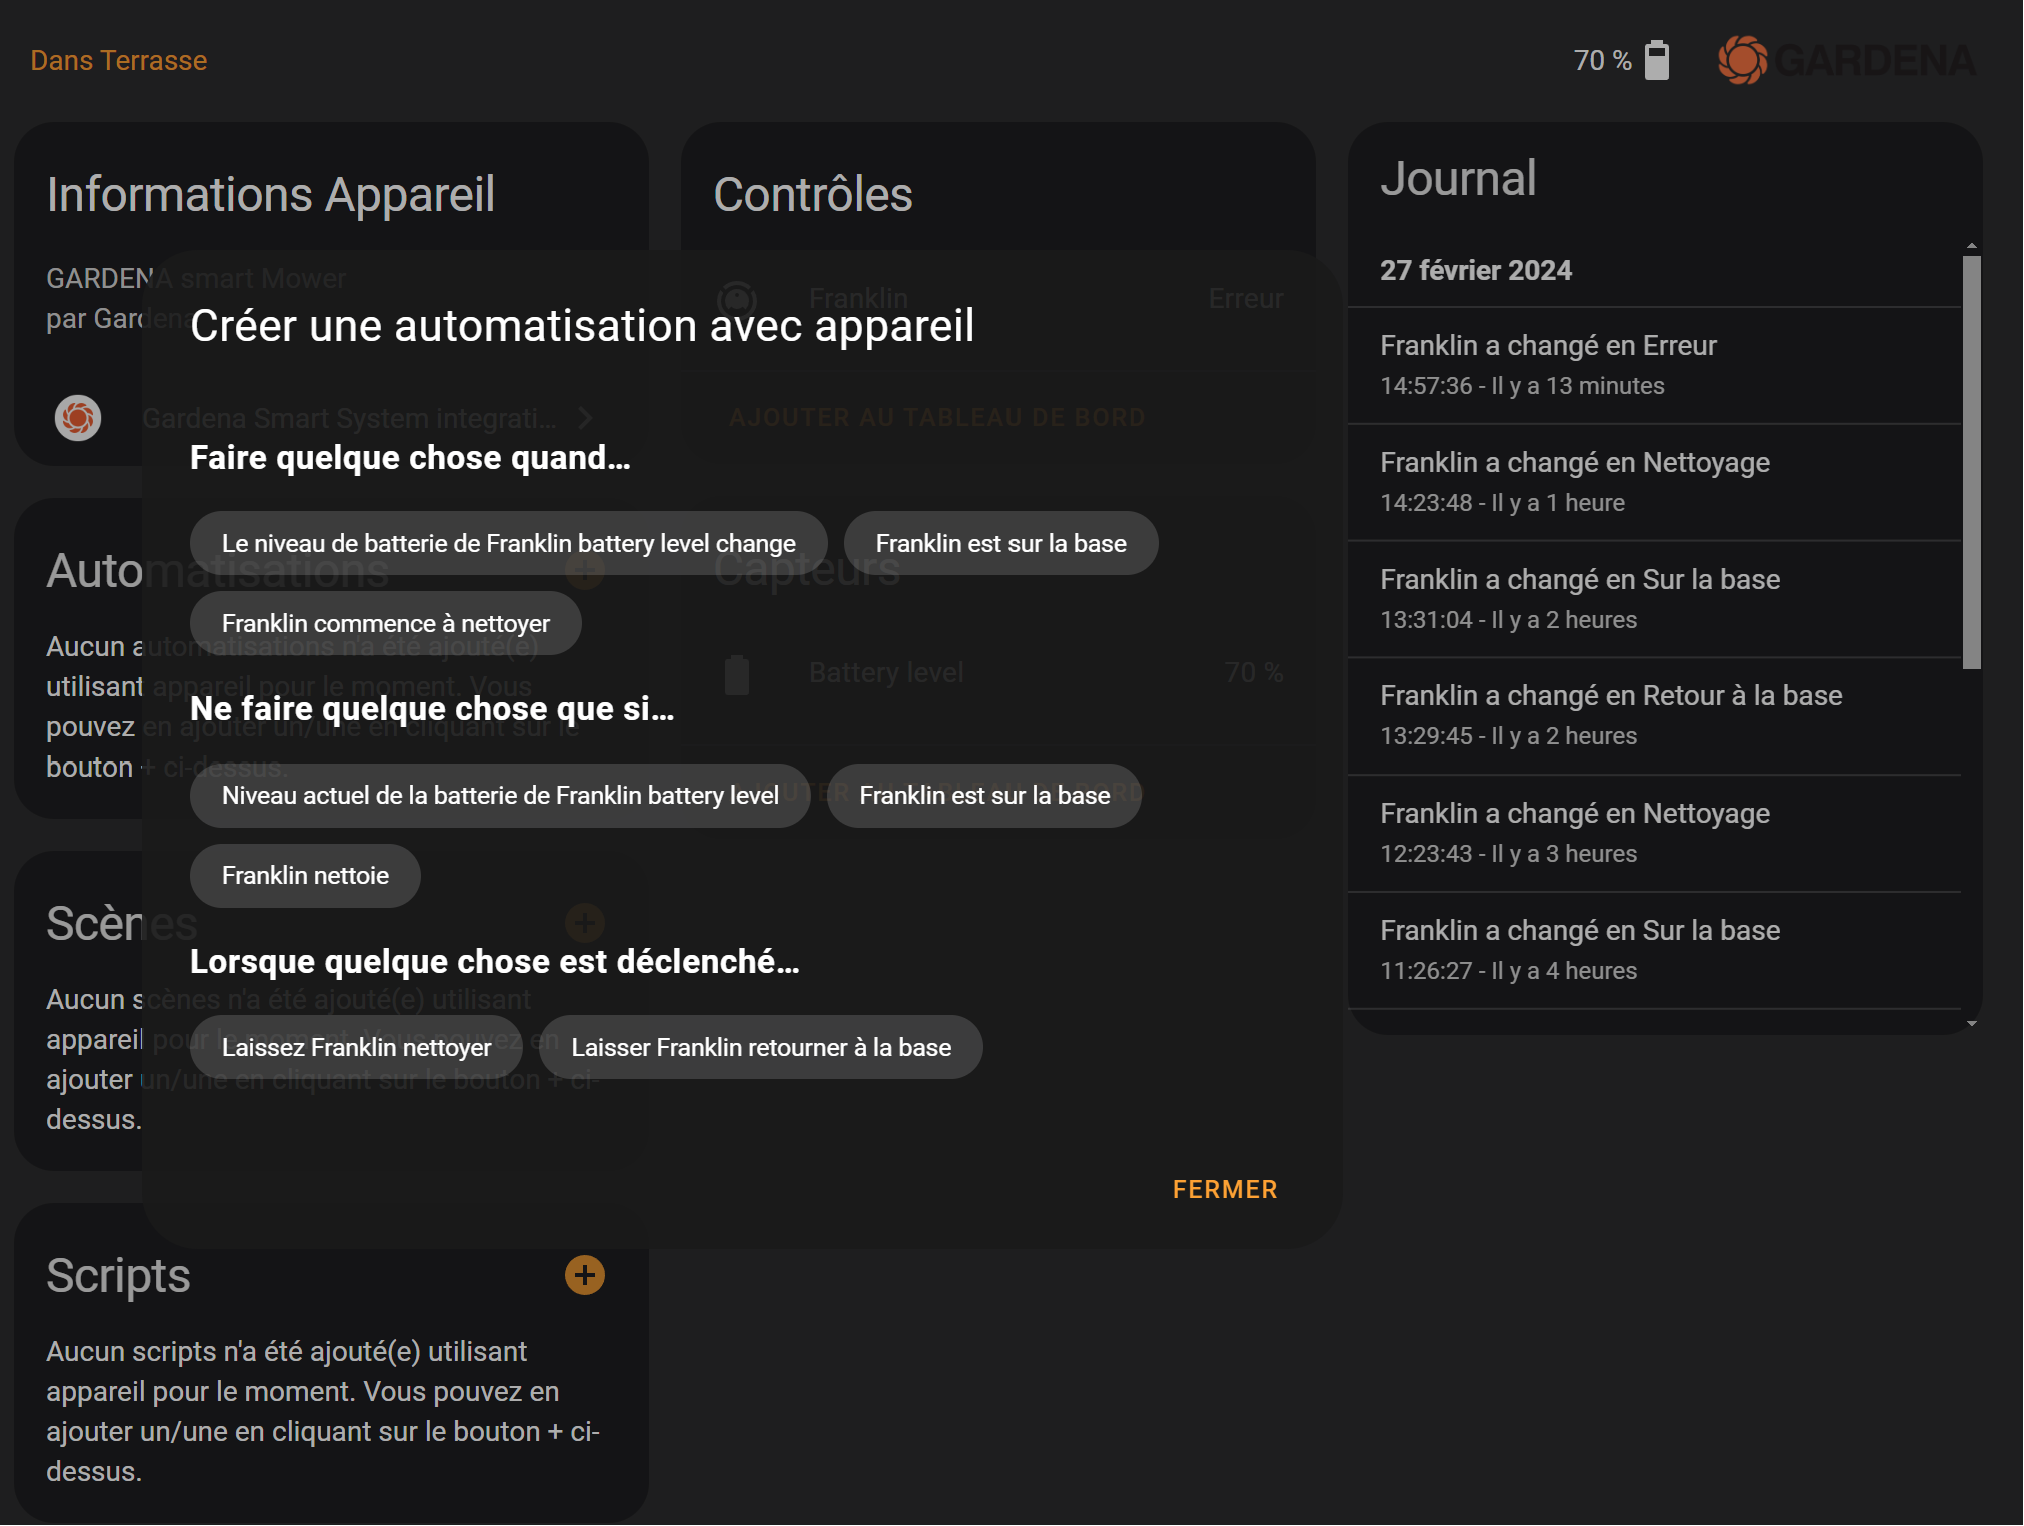Select trigger 'Le niveau de batterie de Franklin battery level change'

pos(508,543)
